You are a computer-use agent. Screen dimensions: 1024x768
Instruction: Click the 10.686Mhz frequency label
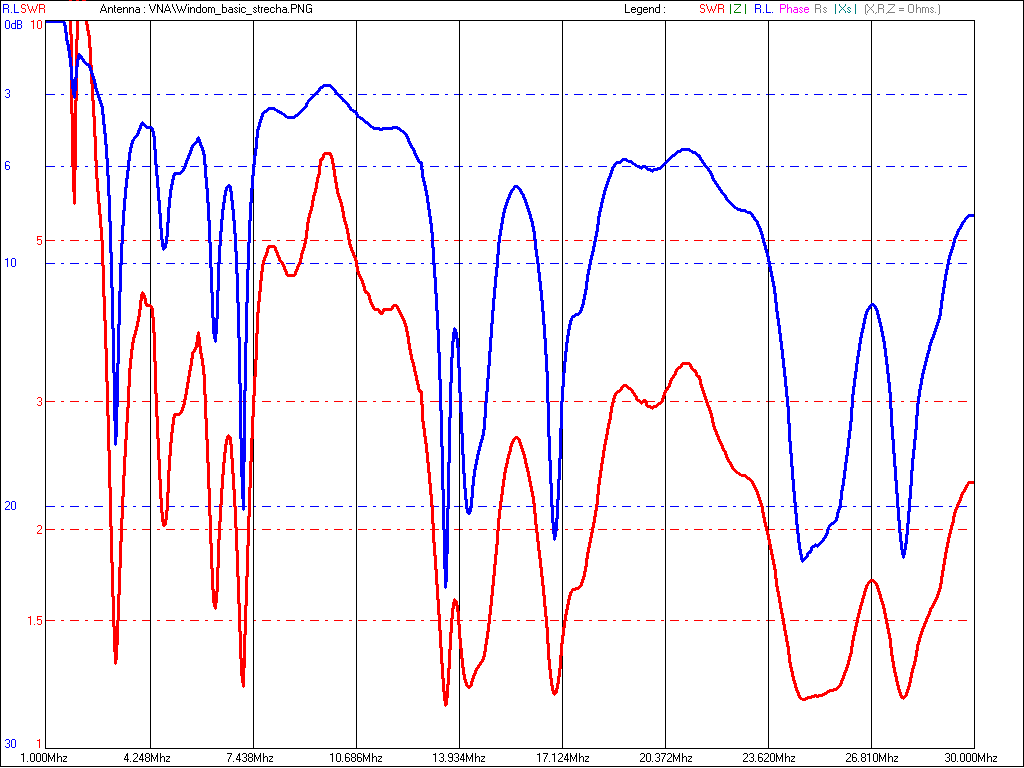356,758
